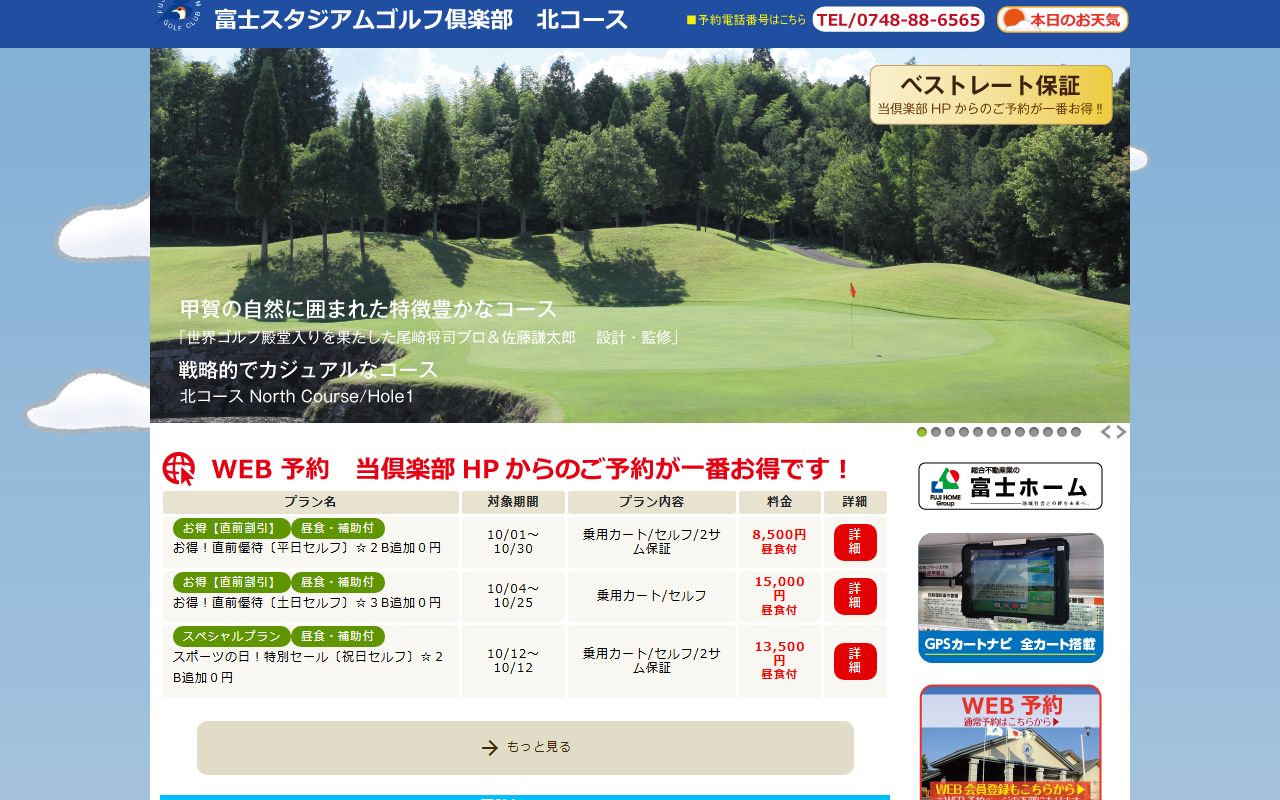Open today's weather button 本日のお天気
This screenshot has height=800, width=1280.
tap(1062, 19)
